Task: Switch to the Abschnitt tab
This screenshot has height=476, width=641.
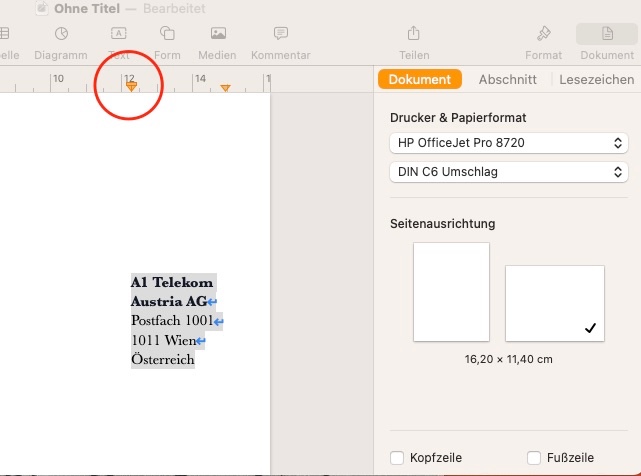Action: [507, 80]
